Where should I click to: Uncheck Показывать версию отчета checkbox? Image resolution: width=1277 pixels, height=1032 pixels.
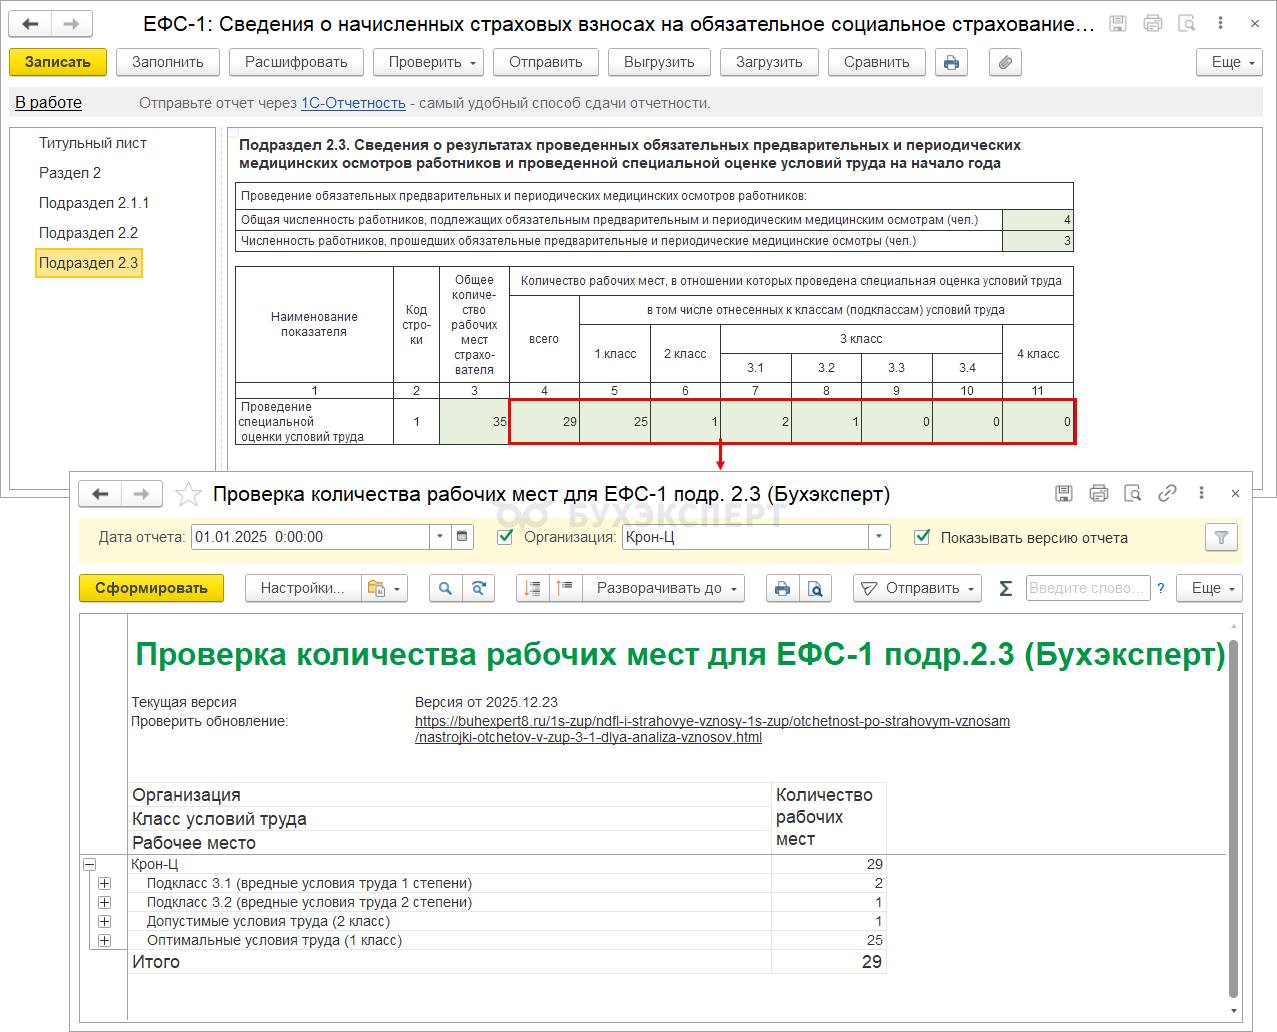[x=922, y=537]
